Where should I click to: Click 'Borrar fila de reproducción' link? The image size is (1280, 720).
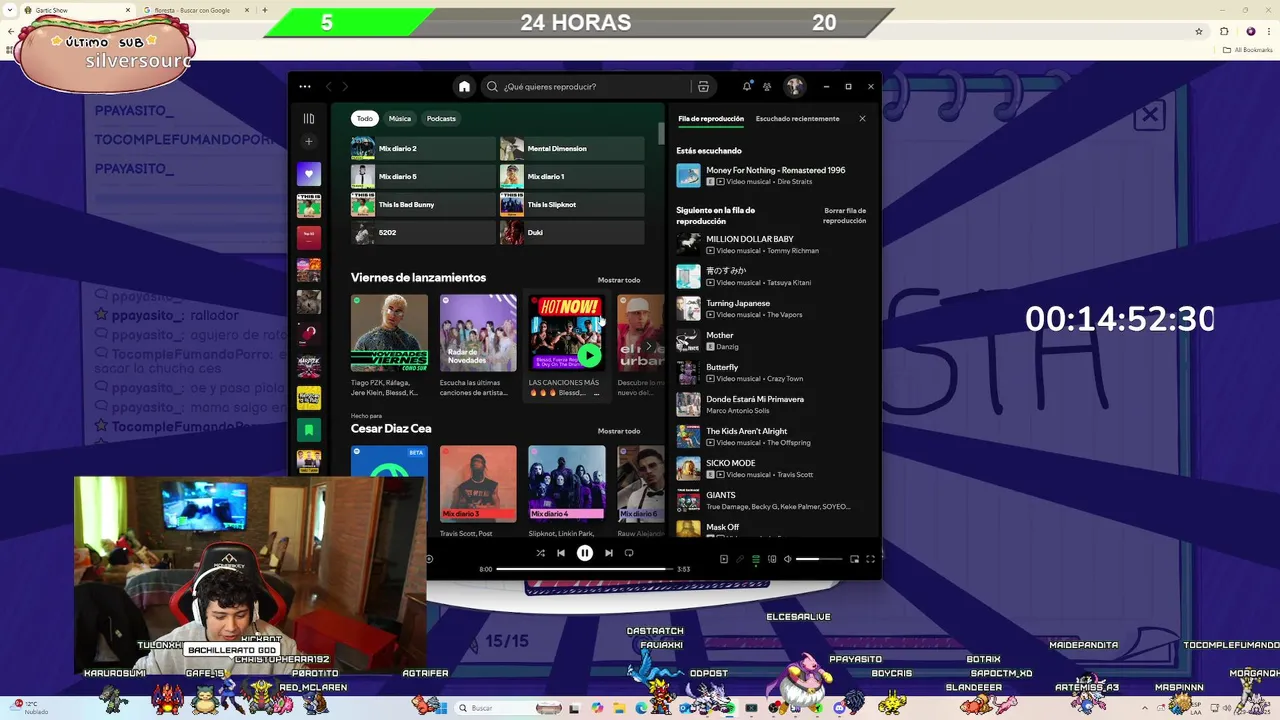[x=845, y=216]
